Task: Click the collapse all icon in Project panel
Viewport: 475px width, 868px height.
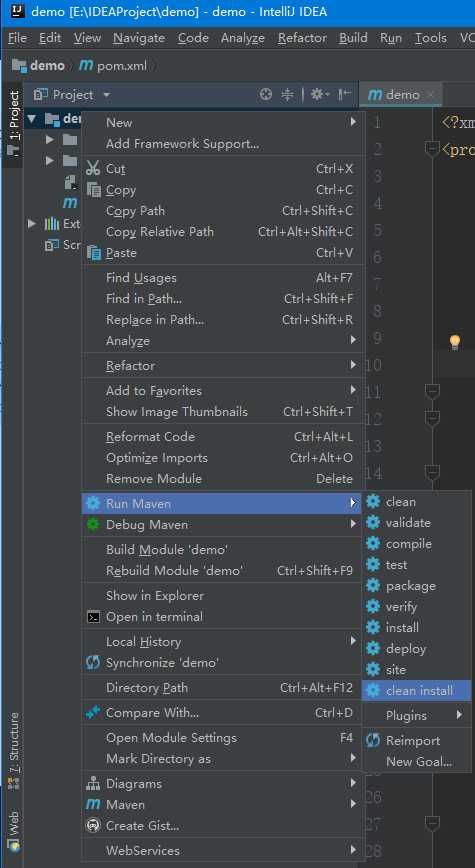Action: click(287, 95)
